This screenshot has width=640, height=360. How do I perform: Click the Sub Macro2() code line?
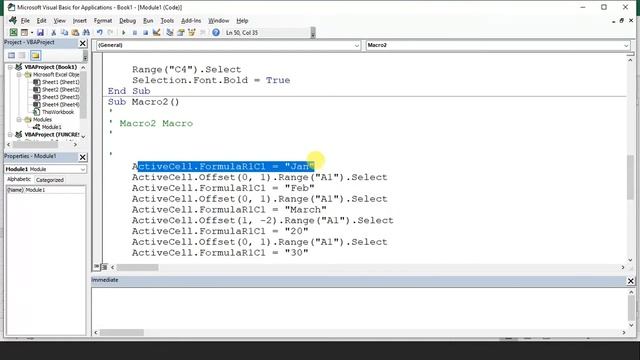143,102
